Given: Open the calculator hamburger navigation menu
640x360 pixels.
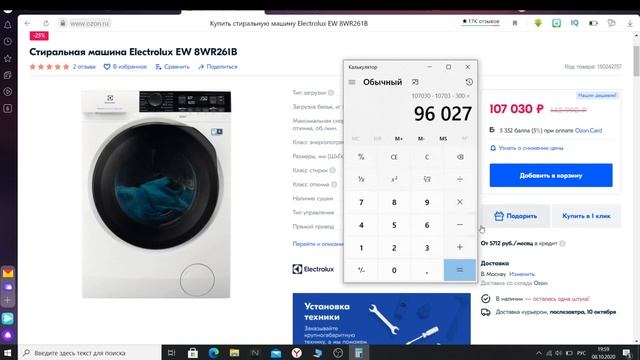Looking at the screenshot, I should (x=352, y=82).
